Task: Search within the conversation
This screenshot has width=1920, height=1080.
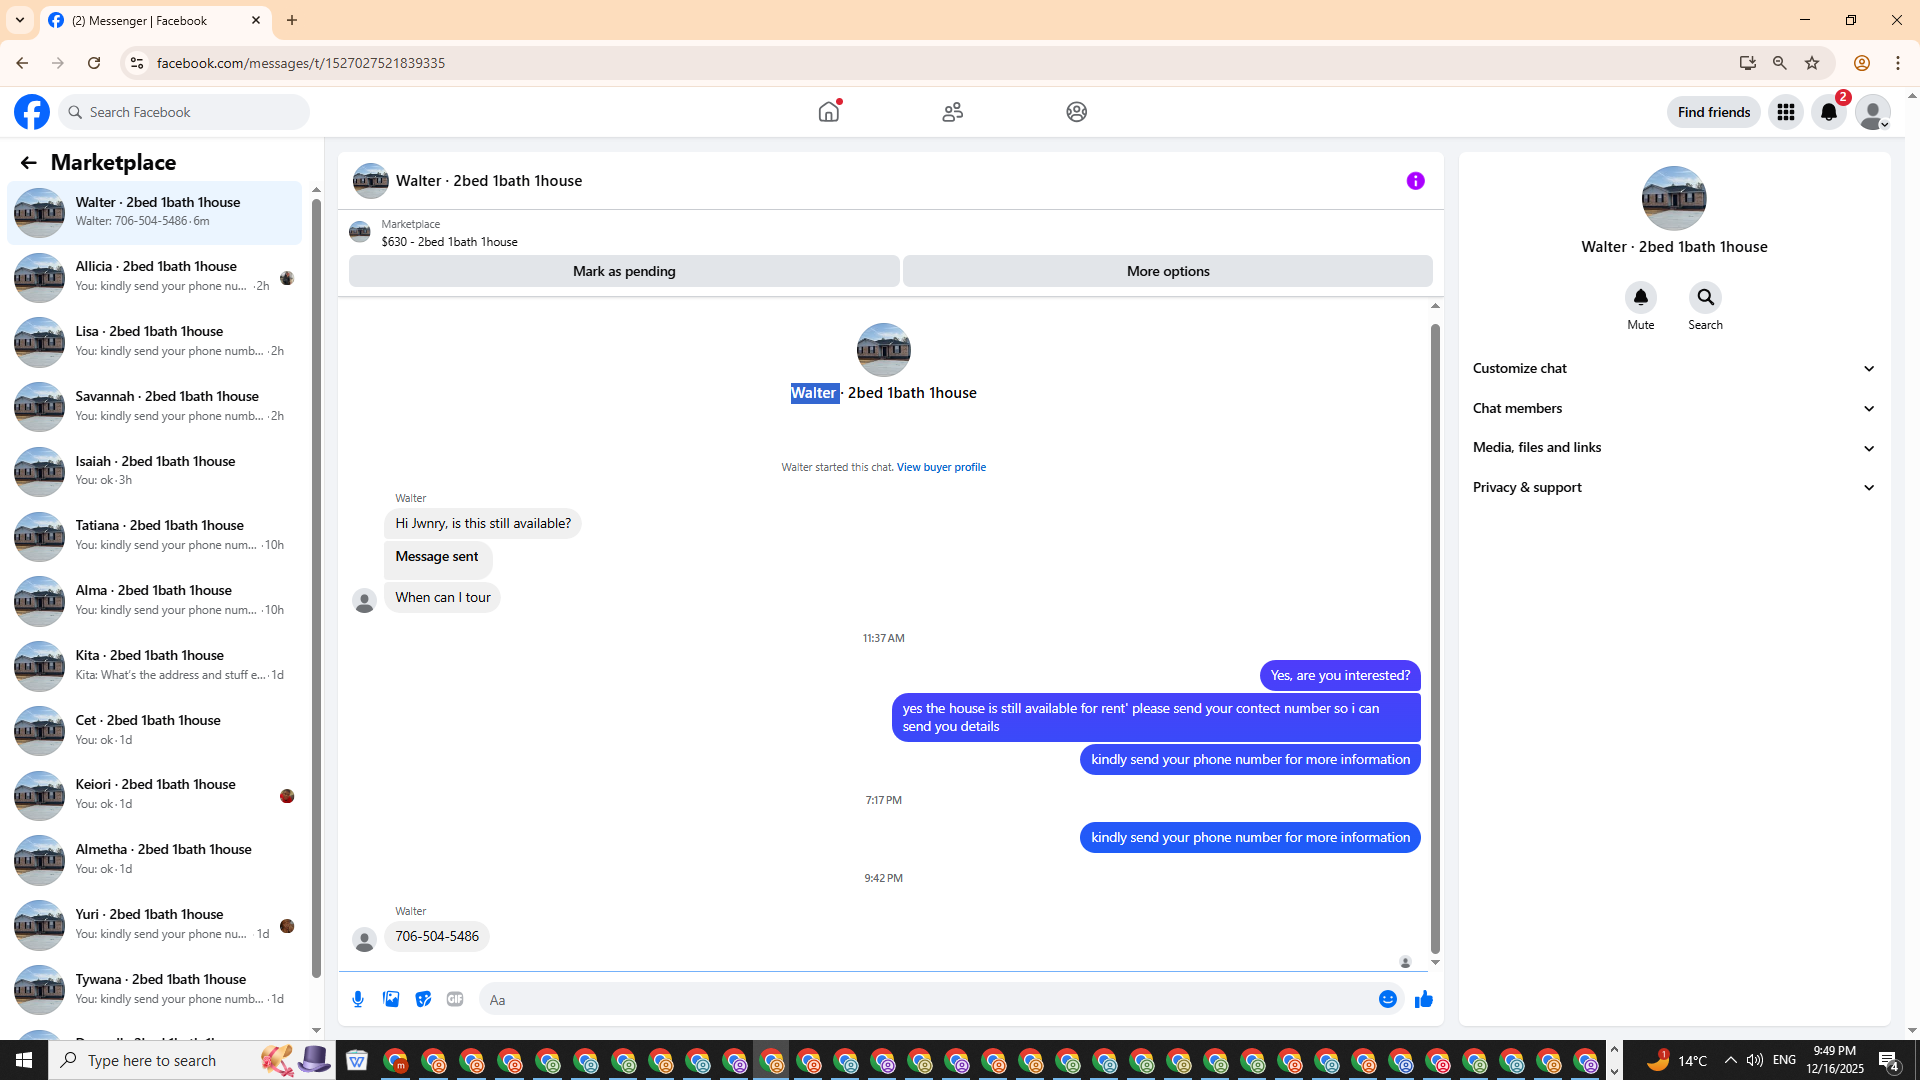Action: pyautogui.click(x=1706, y=298)
